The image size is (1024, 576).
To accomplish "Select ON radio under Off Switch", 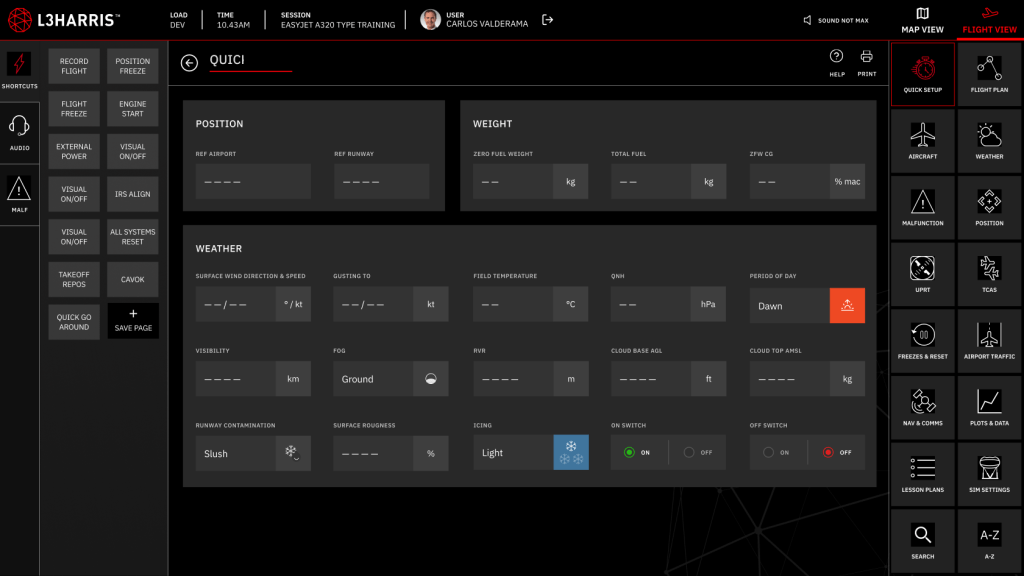I will pos(768,453).
